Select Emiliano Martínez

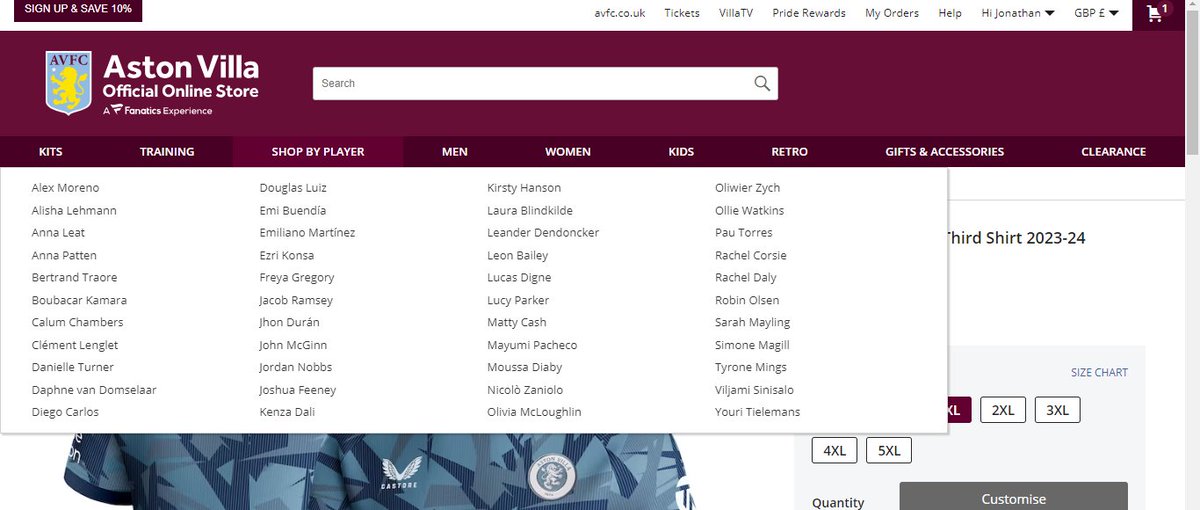pos(307,233)
